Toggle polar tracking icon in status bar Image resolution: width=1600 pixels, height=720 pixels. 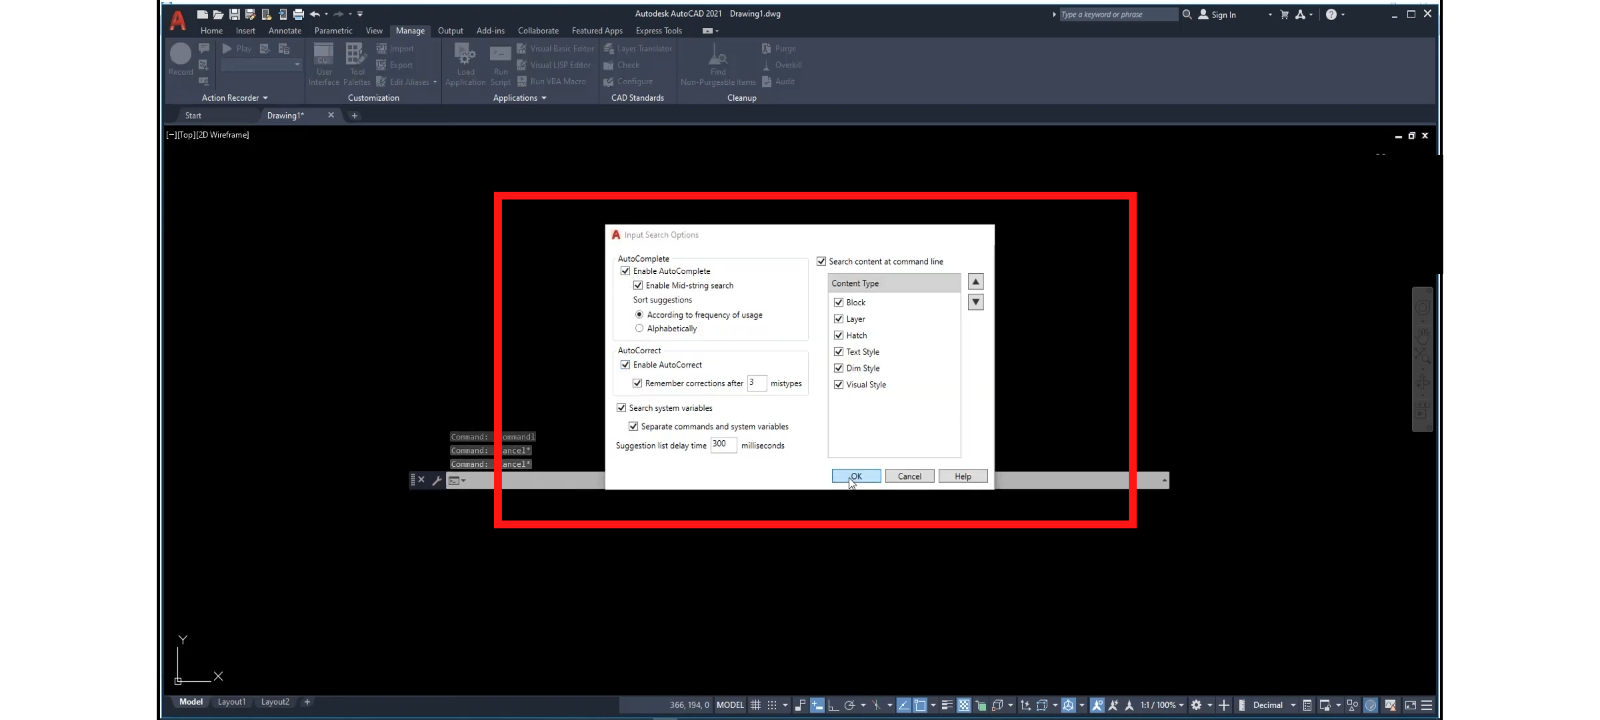pyautogui.click(x=849, y=705)
